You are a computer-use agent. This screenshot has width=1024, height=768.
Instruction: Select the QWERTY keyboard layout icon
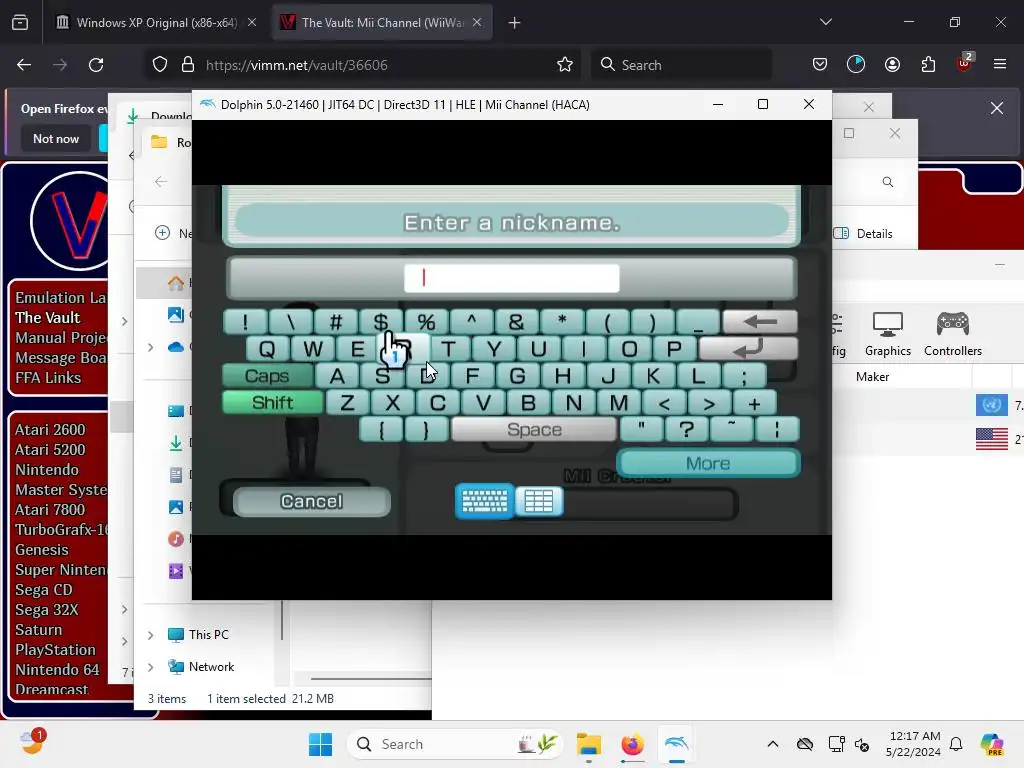pos(484,502)
